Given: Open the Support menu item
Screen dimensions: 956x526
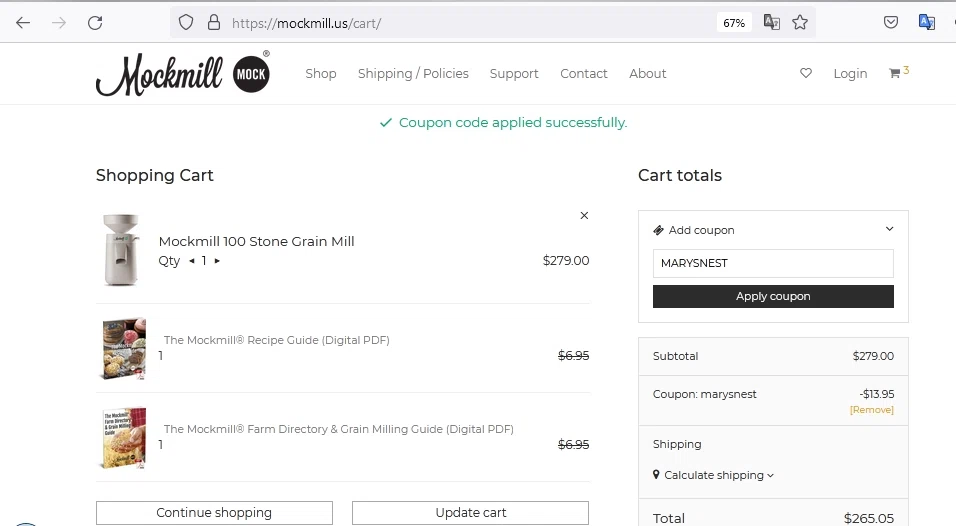Looking at the screenshot, I should coord(514,74).
